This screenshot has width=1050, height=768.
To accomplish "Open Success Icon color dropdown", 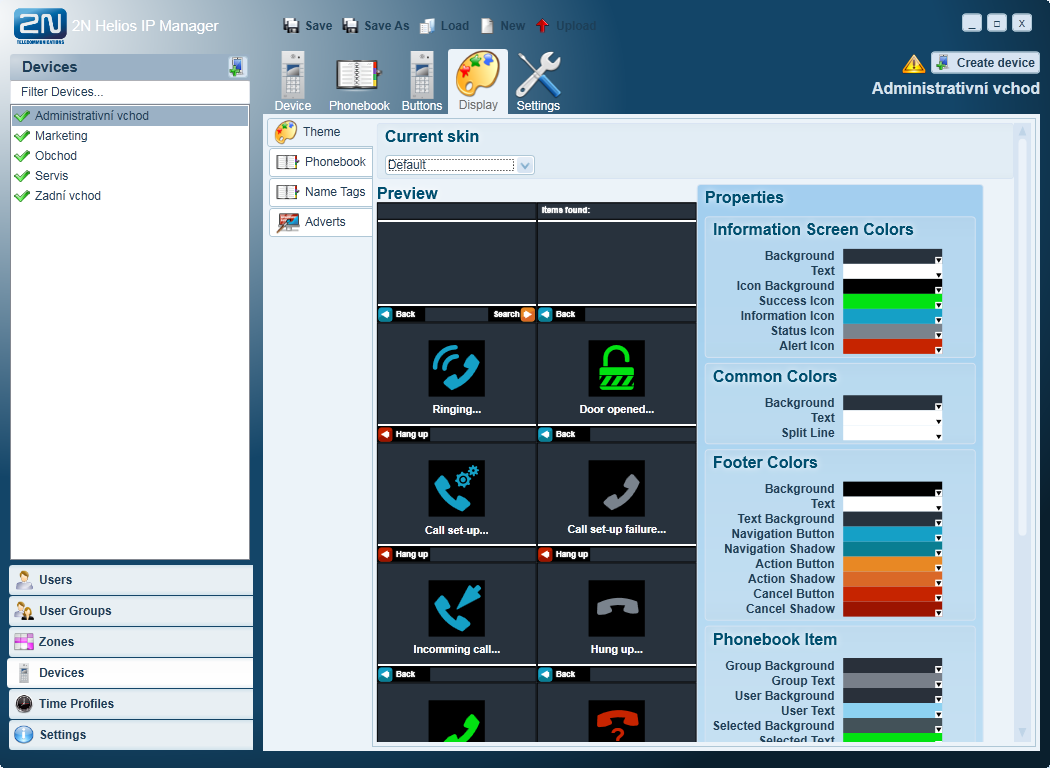I will tap(938, 304).
